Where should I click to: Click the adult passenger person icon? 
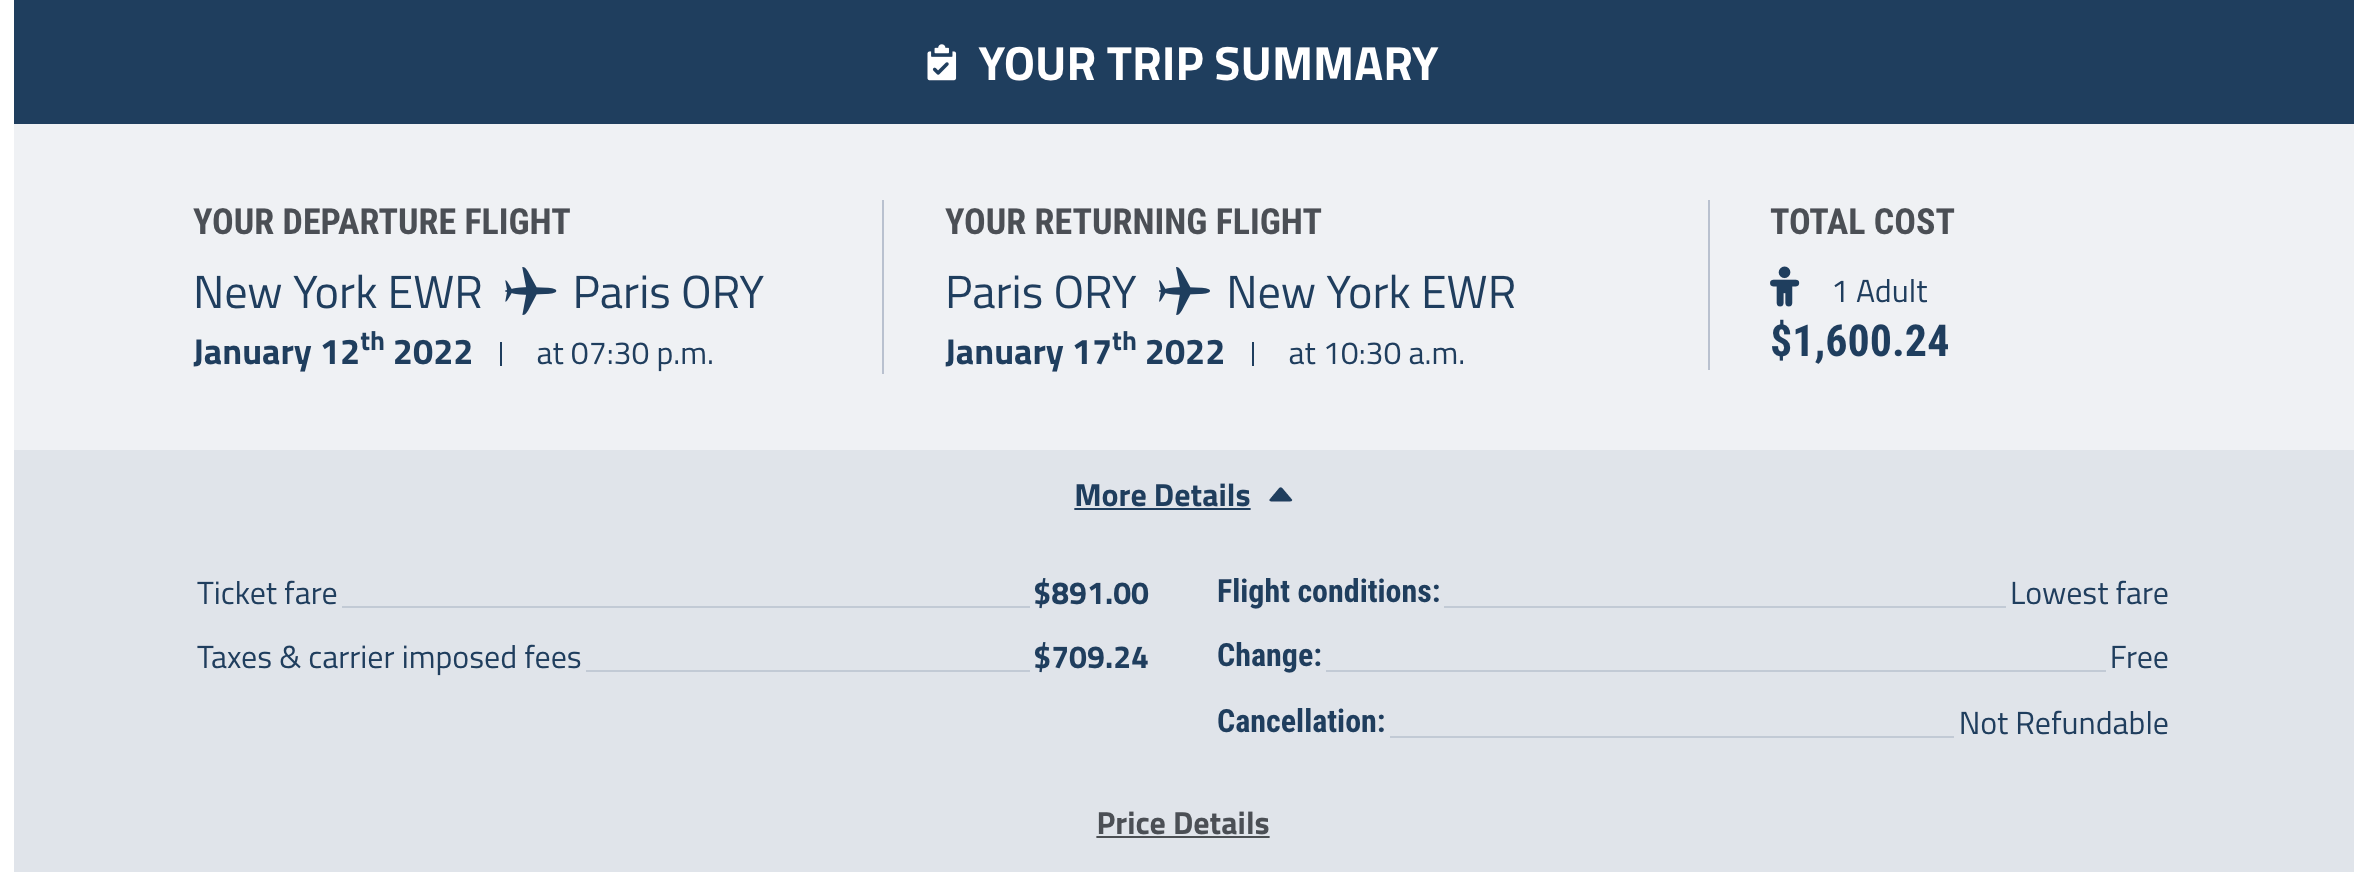[1784, 288]
